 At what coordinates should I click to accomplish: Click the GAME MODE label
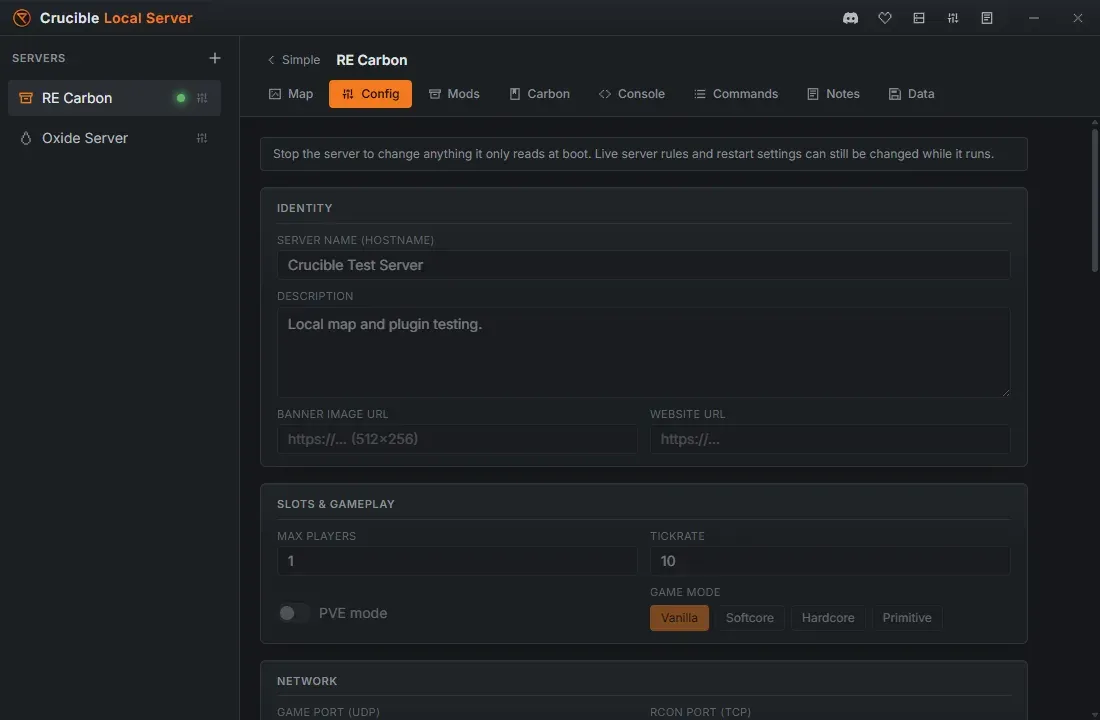coord(685,592)
